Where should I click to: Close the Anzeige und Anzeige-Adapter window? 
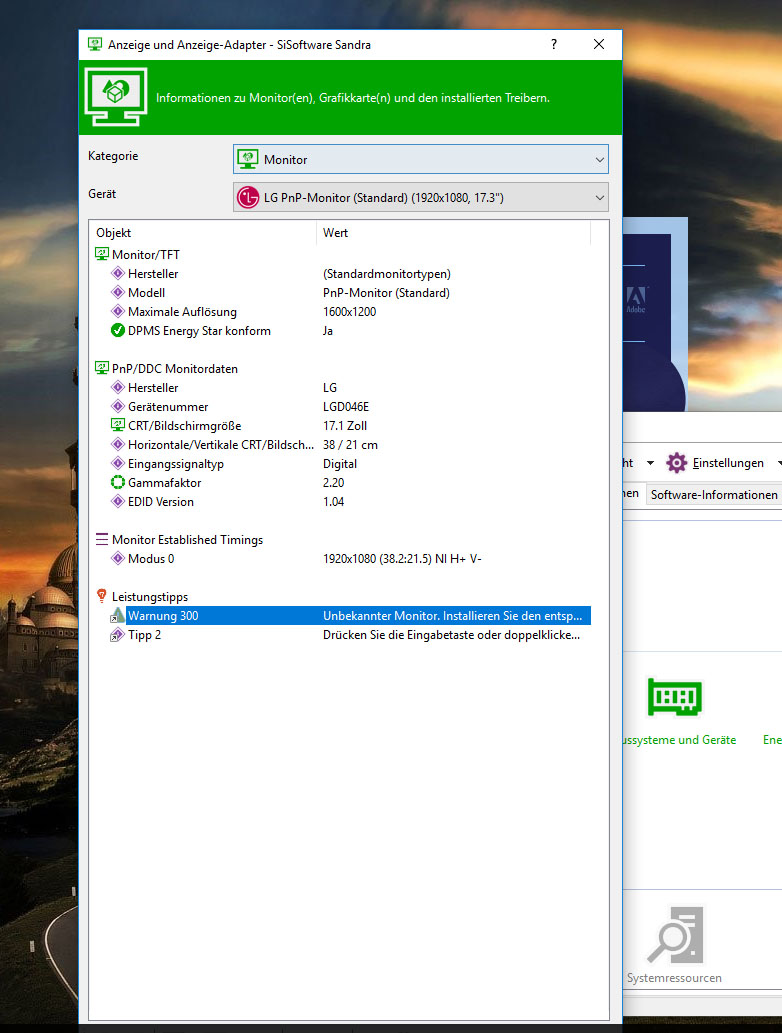pyautogui.click(x=599, y=44)
